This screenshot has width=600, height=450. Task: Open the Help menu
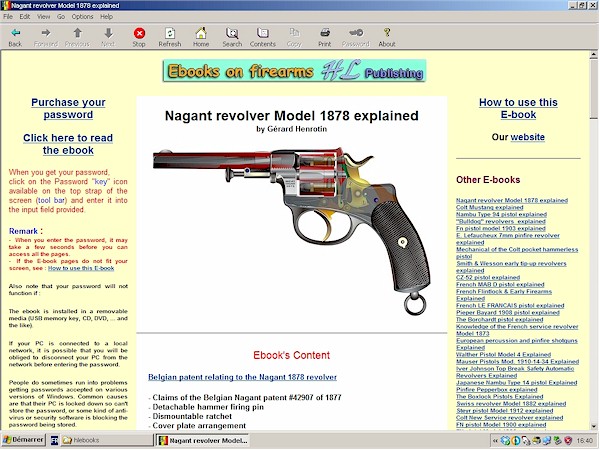tap(106, 16)
